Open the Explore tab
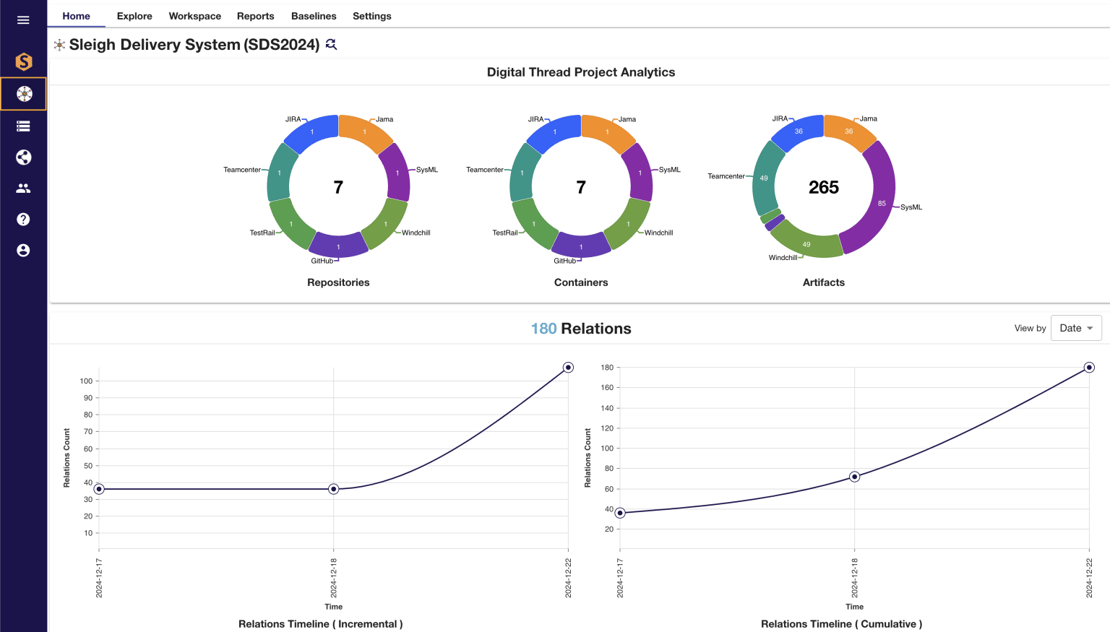This screenshot has width=1110, height=632. pos(135,16)
